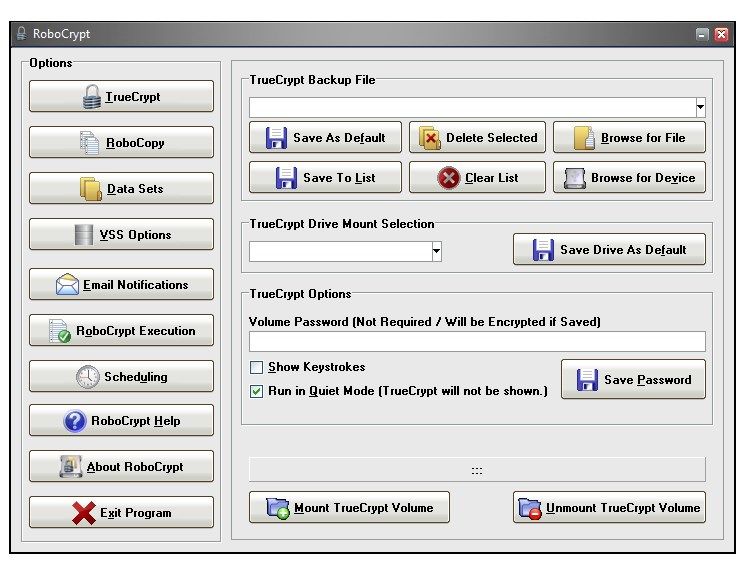Click the floppy icon on Save Password
Image resolution: width=747 pixels, height=562 pixels.
(587, 380)
